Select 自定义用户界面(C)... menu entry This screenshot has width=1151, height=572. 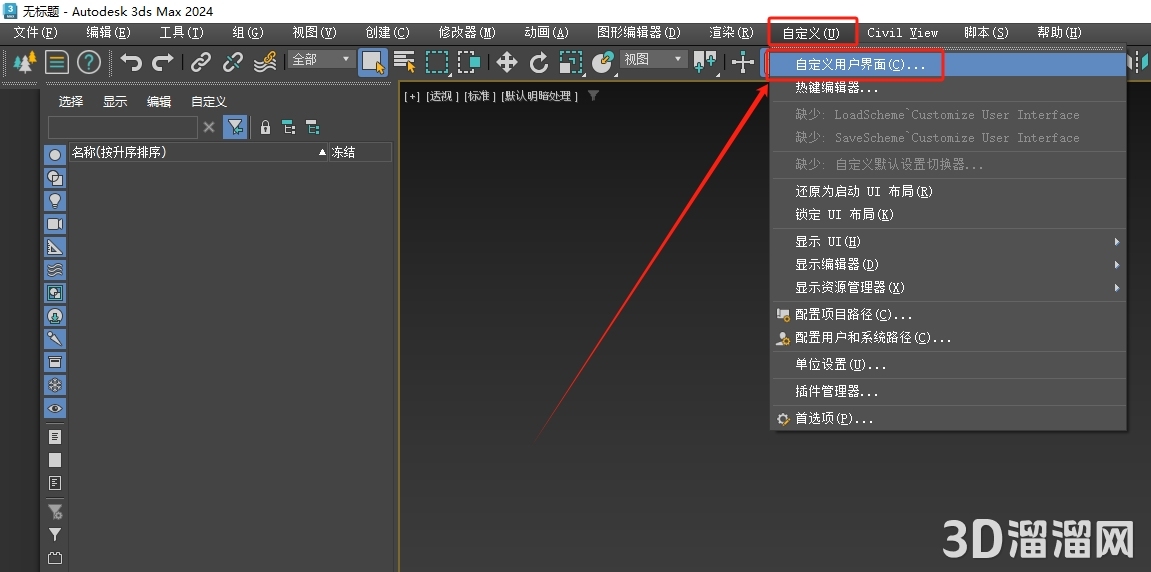pos(948,65)
